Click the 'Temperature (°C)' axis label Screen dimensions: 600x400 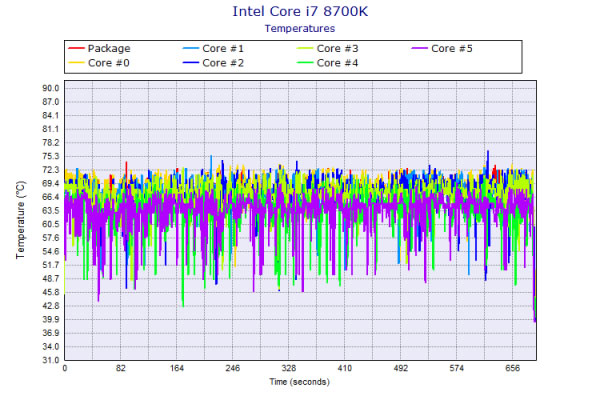(20, 220)
